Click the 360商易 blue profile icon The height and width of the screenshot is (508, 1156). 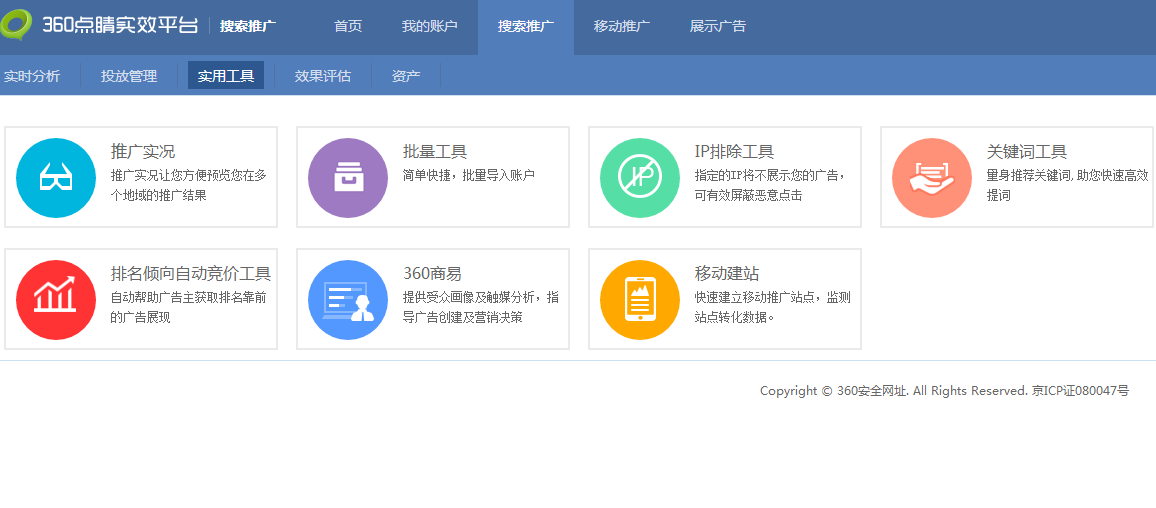[x=348, y=299]
